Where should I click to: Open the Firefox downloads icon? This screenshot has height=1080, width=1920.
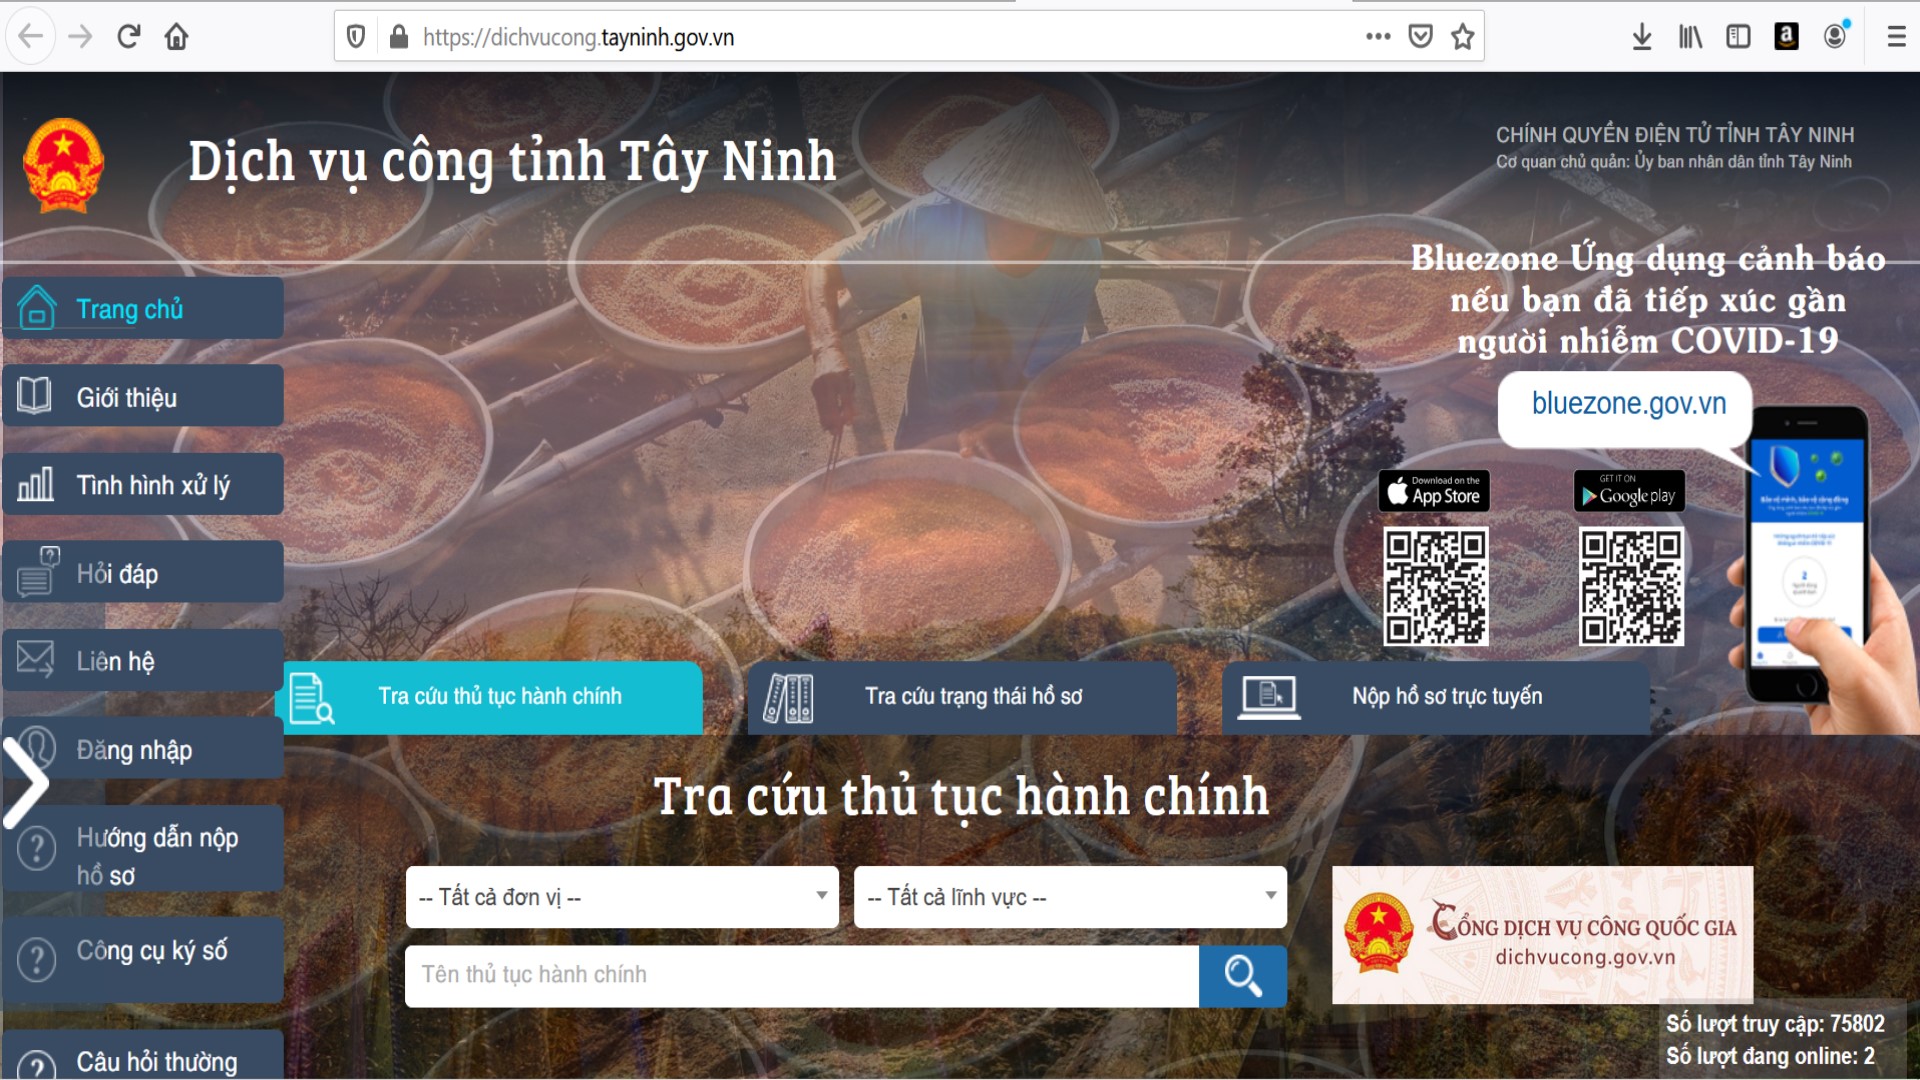[x=1641, y=37]
